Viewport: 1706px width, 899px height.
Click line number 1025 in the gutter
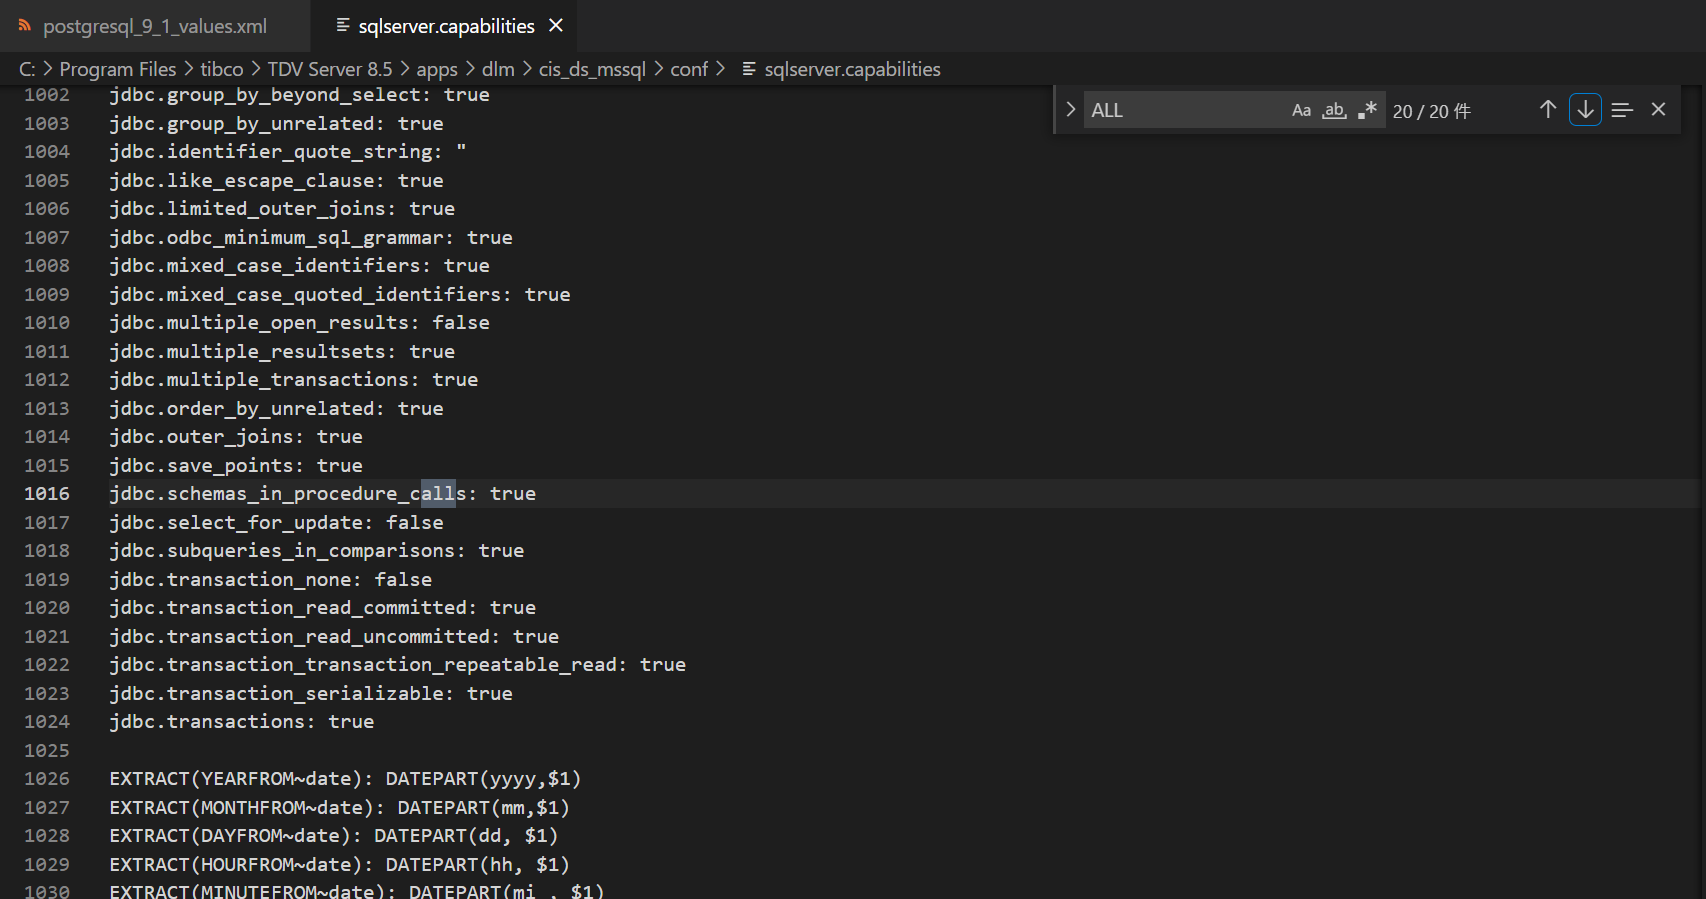coord(47,751)
